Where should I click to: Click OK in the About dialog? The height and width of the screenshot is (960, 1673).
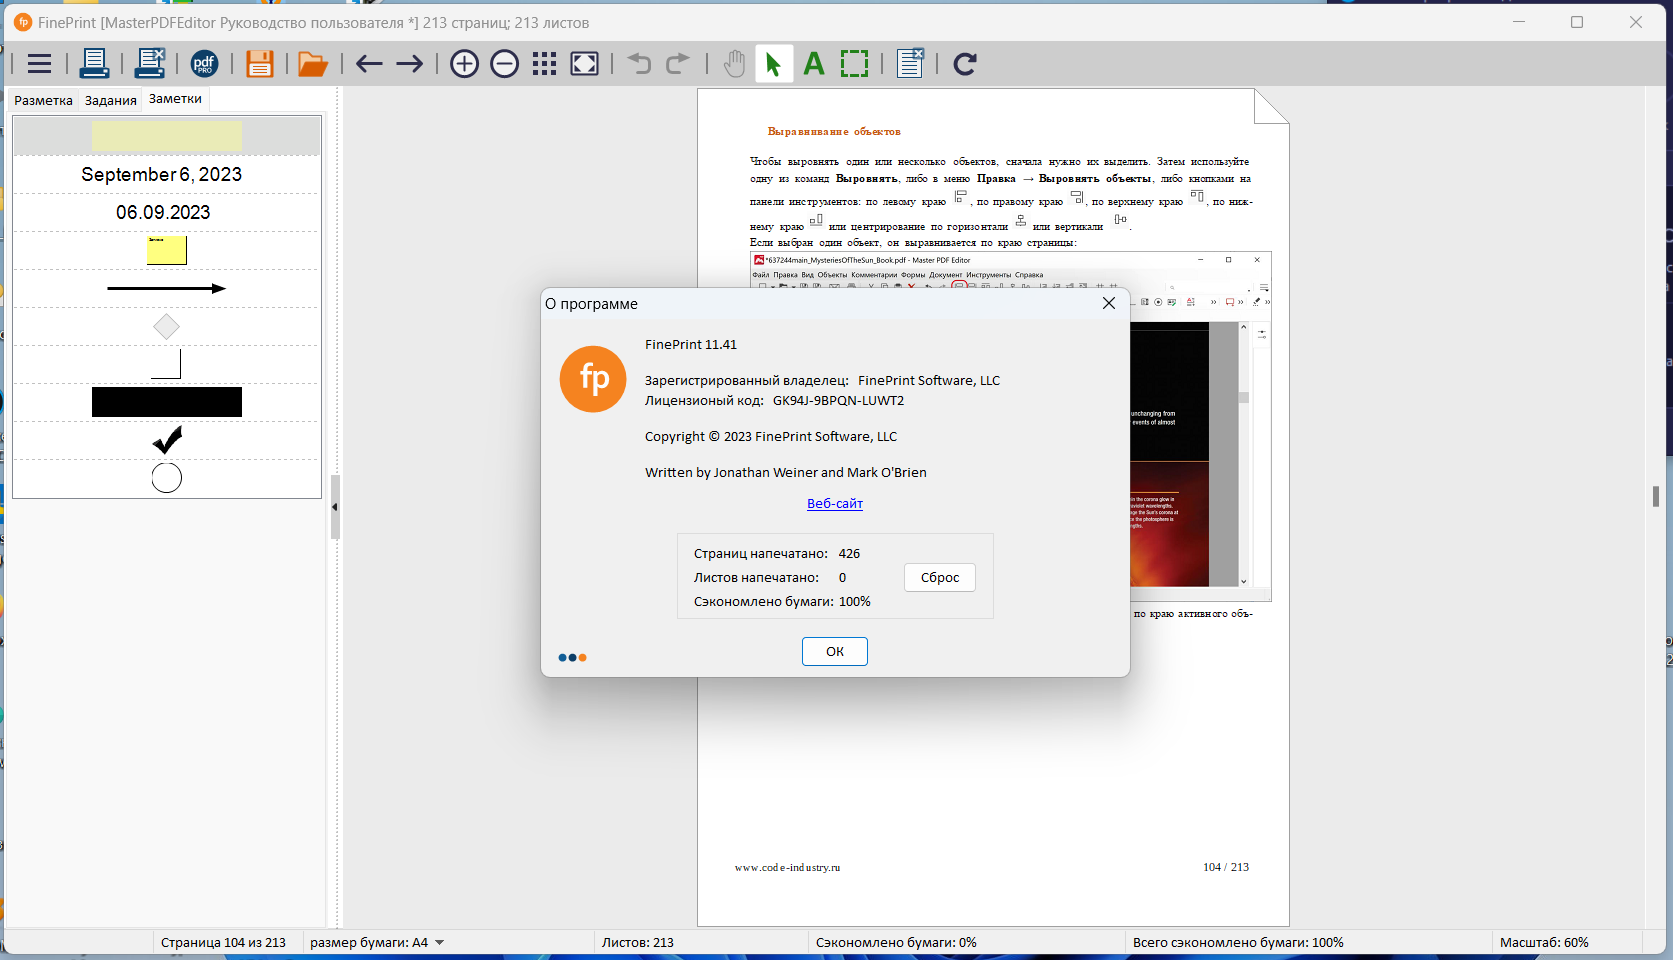(x=835, y=651)
